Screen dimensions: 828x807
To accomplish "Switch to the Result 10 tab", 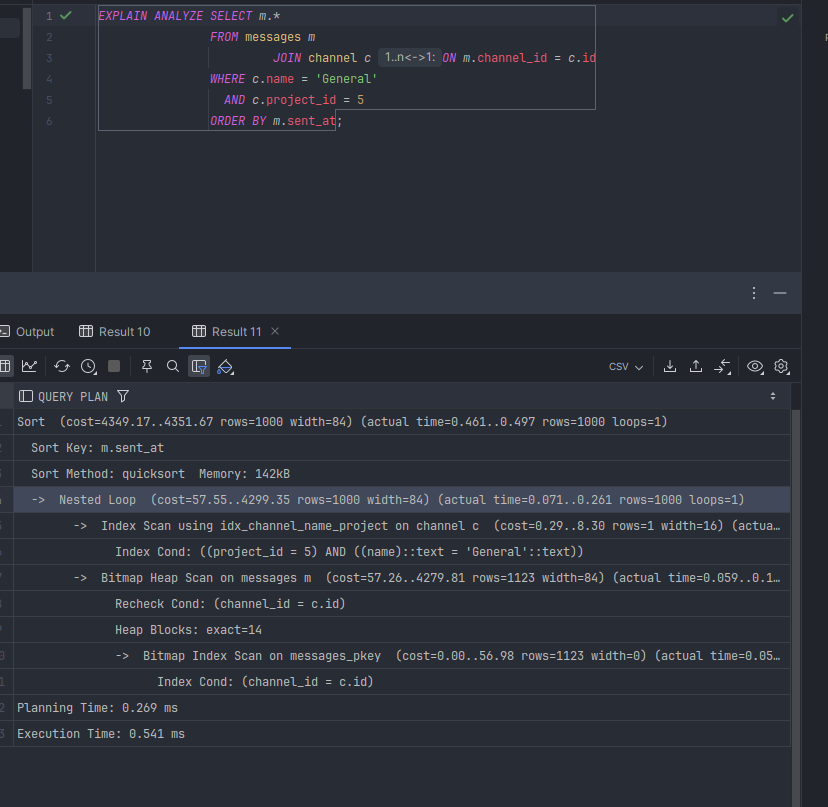I will (x=115, y=332).
